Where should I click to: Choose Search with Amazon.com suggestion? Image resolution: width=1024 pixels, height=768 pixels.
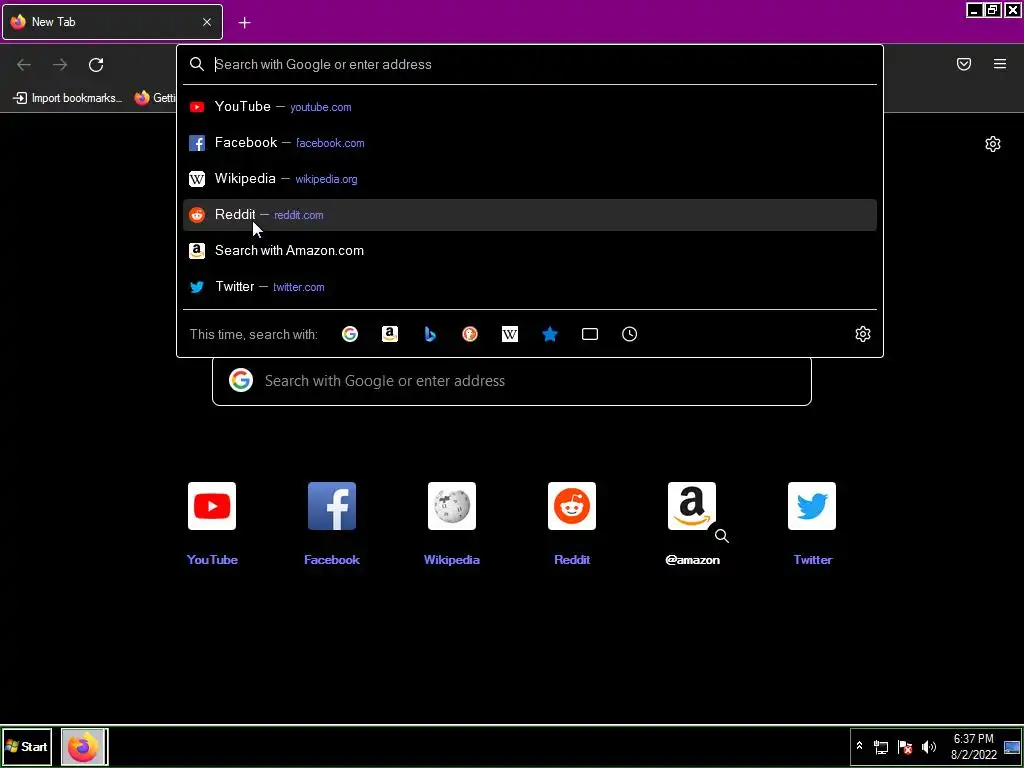(530, 251)
